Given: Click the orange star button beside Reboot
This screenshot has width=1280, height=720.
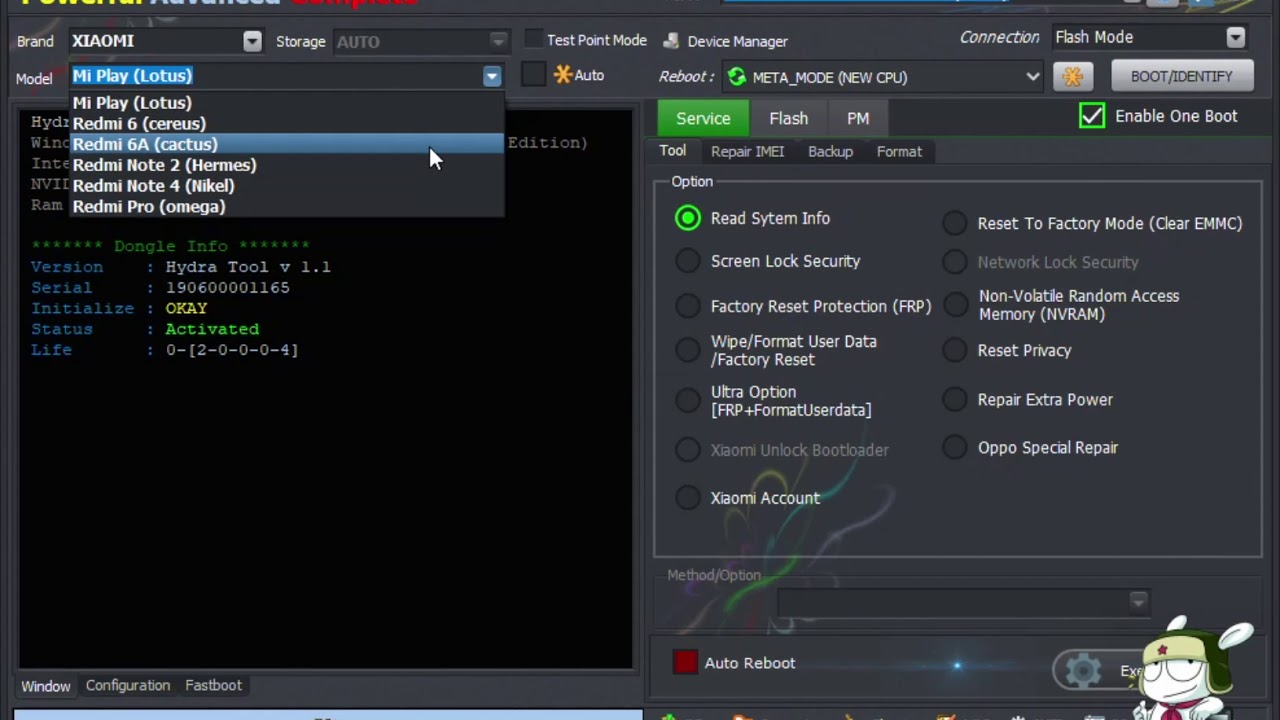Looking at the screenshot, I should coord(1073,77).
